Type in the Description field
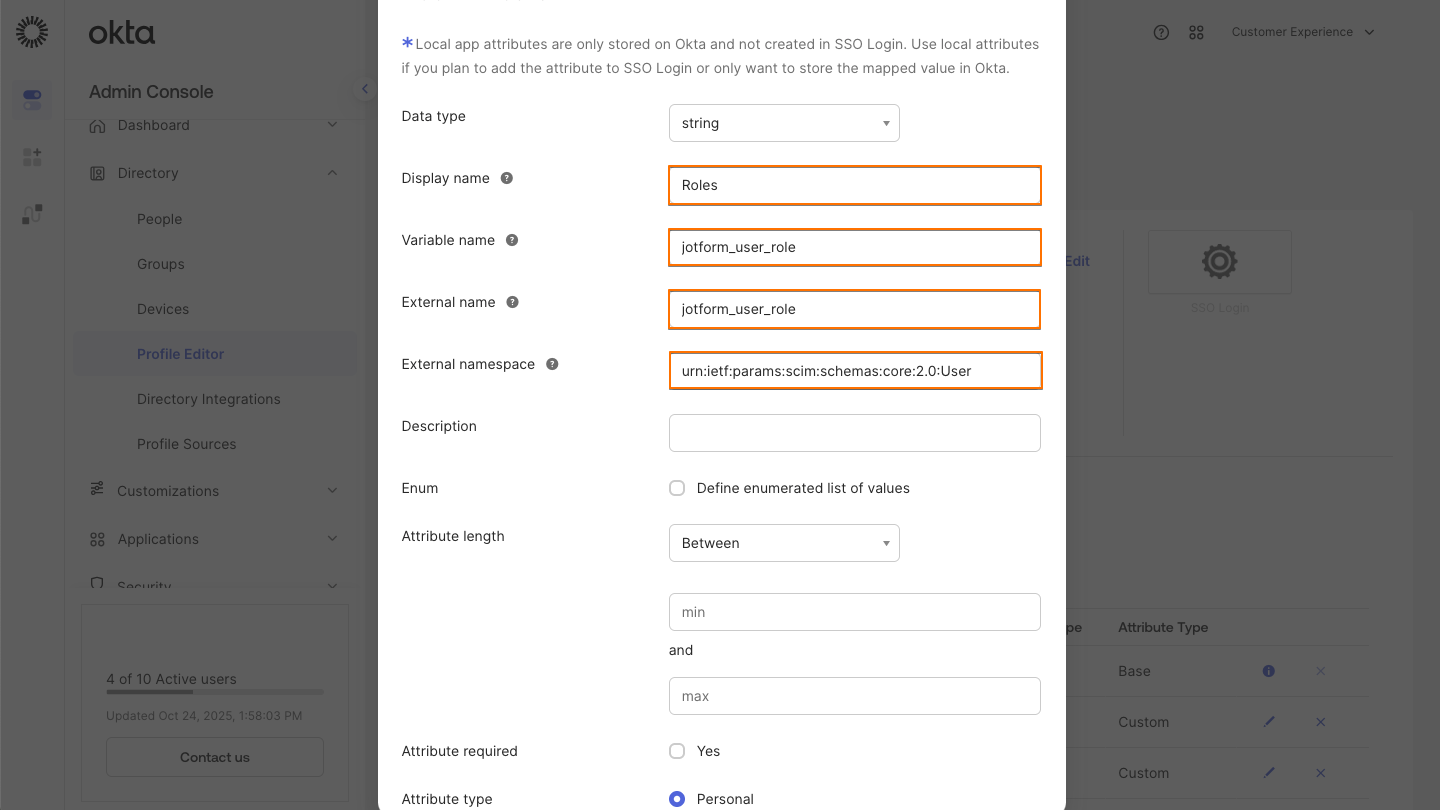Viewport: 1440px width, 810px height. pos(854,432)
